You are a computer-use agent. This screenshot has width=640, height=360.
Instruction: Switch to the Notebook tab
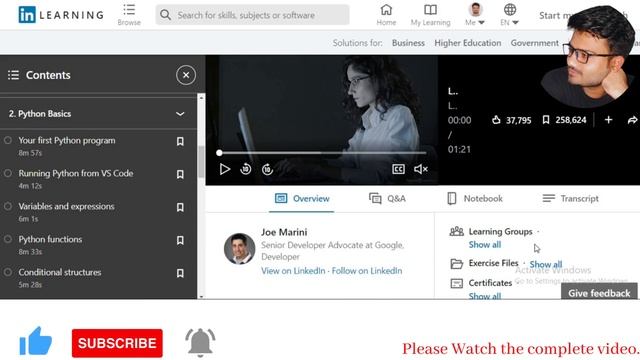[475, 199]
